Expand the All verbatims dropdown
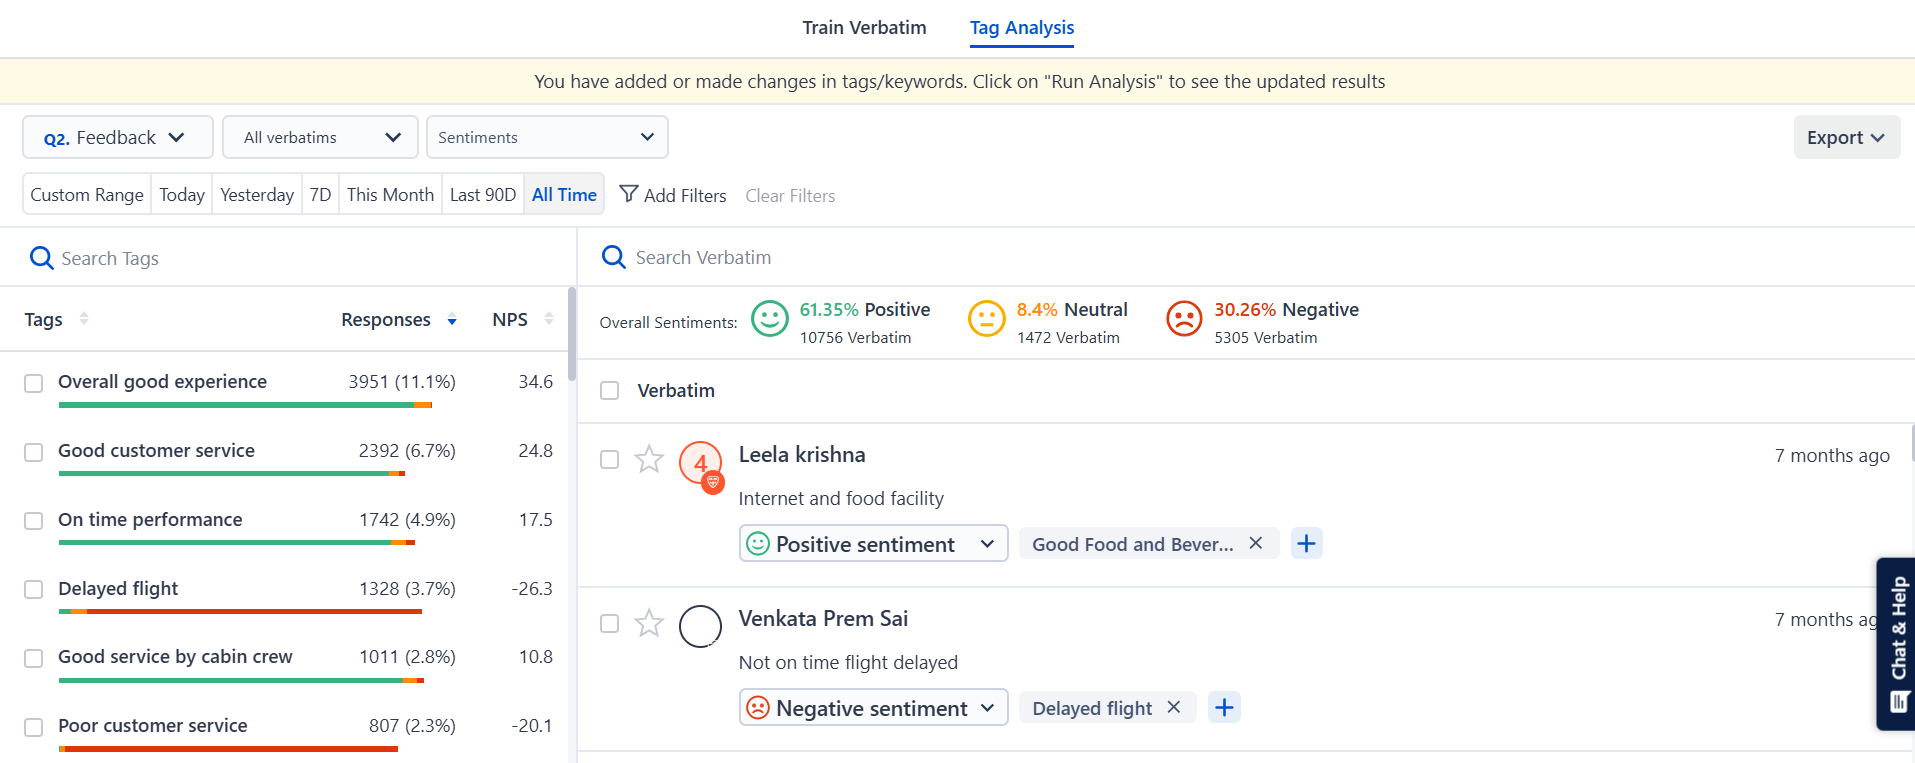The height and width of the screenshot is (763, 1915). 320,137
